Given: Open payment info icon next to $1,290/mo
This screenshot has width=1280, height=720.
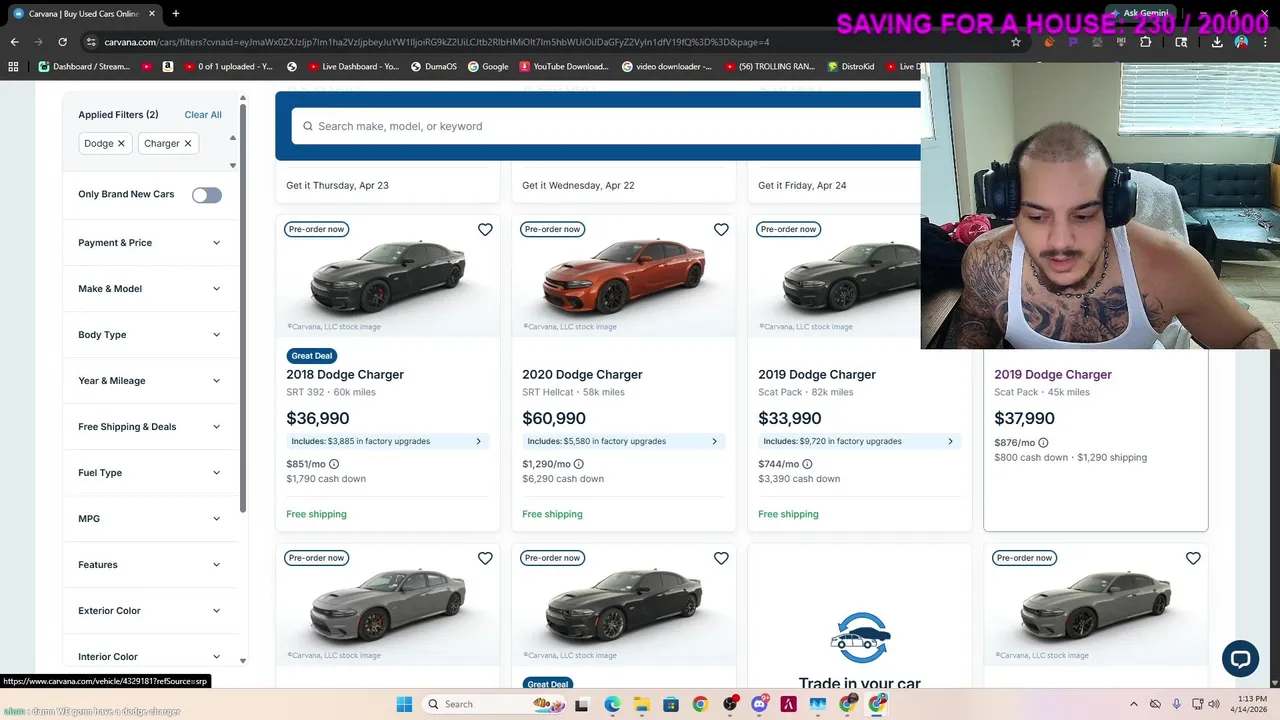Looking at the screenshot, I should coord(579,464).
